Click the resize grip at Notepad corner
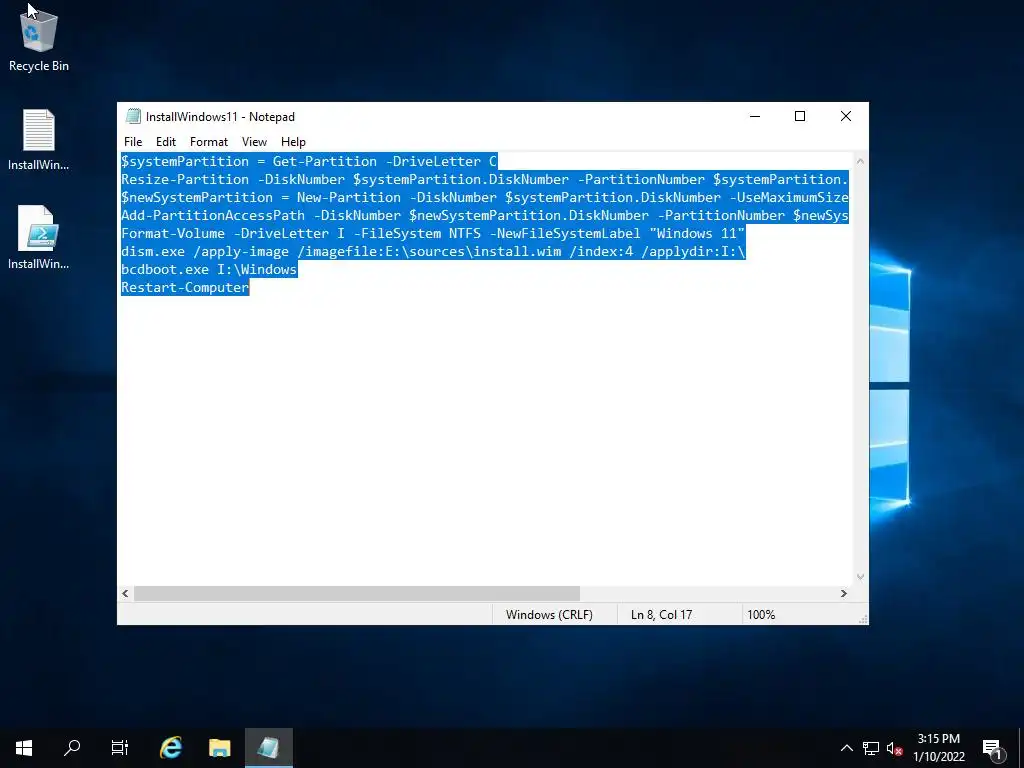The height and width of the screenshot is (768, 1024). coord(863,618)
